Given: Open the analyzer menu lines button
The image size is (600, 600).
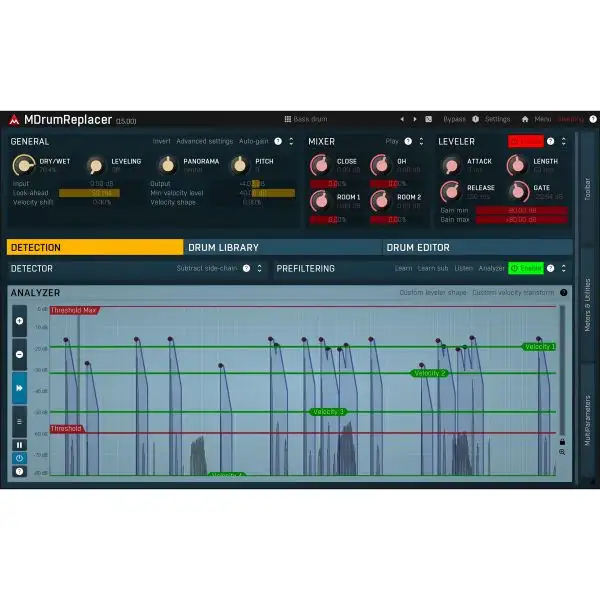Looking at the screenshot, I should tap(20, 421).
